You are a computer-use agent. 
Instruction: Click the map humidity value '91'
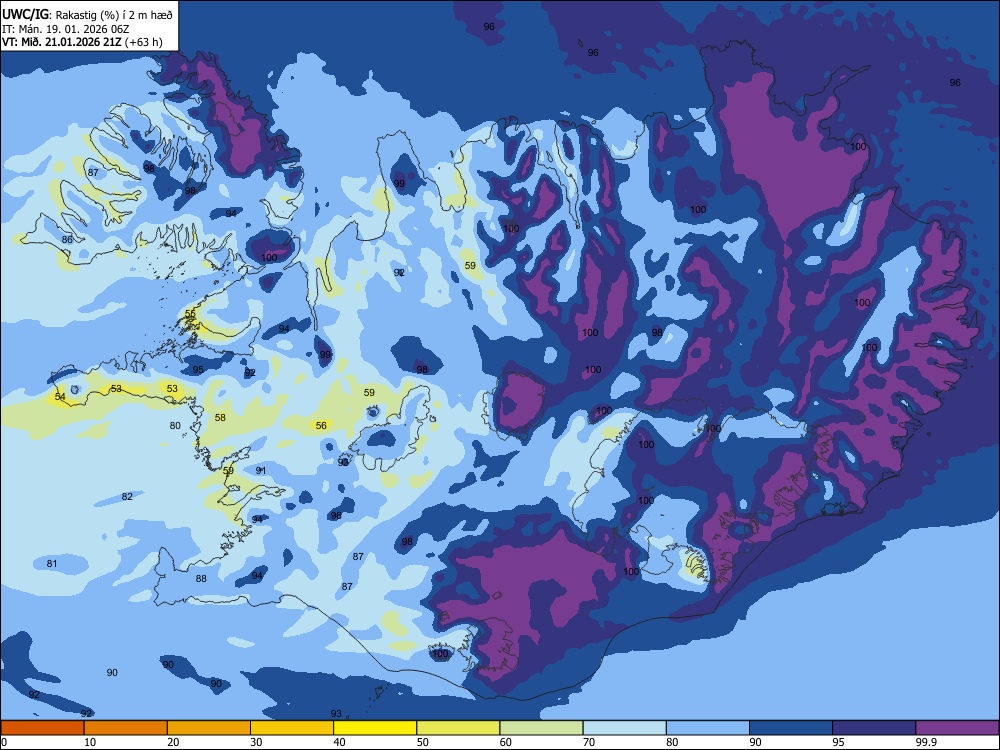tap(260, 471)
